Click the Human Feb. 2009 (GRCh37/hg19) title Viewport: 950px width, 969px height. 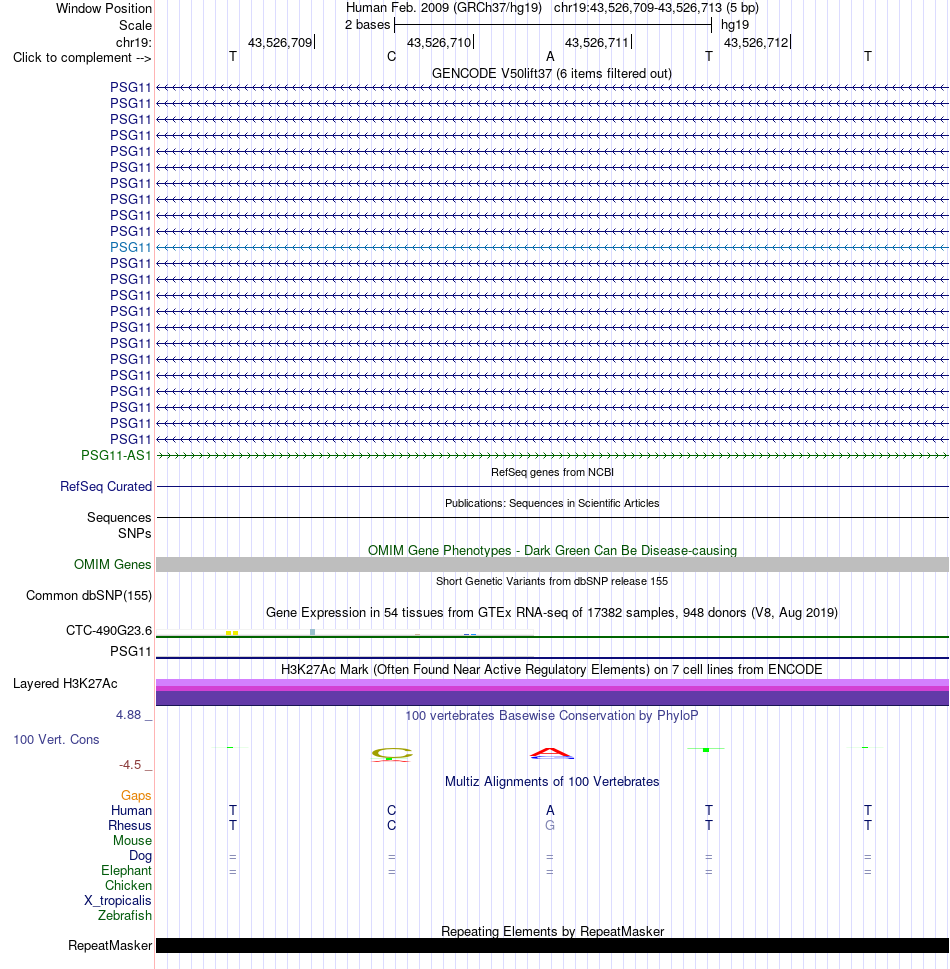click(x=444, y=8)
